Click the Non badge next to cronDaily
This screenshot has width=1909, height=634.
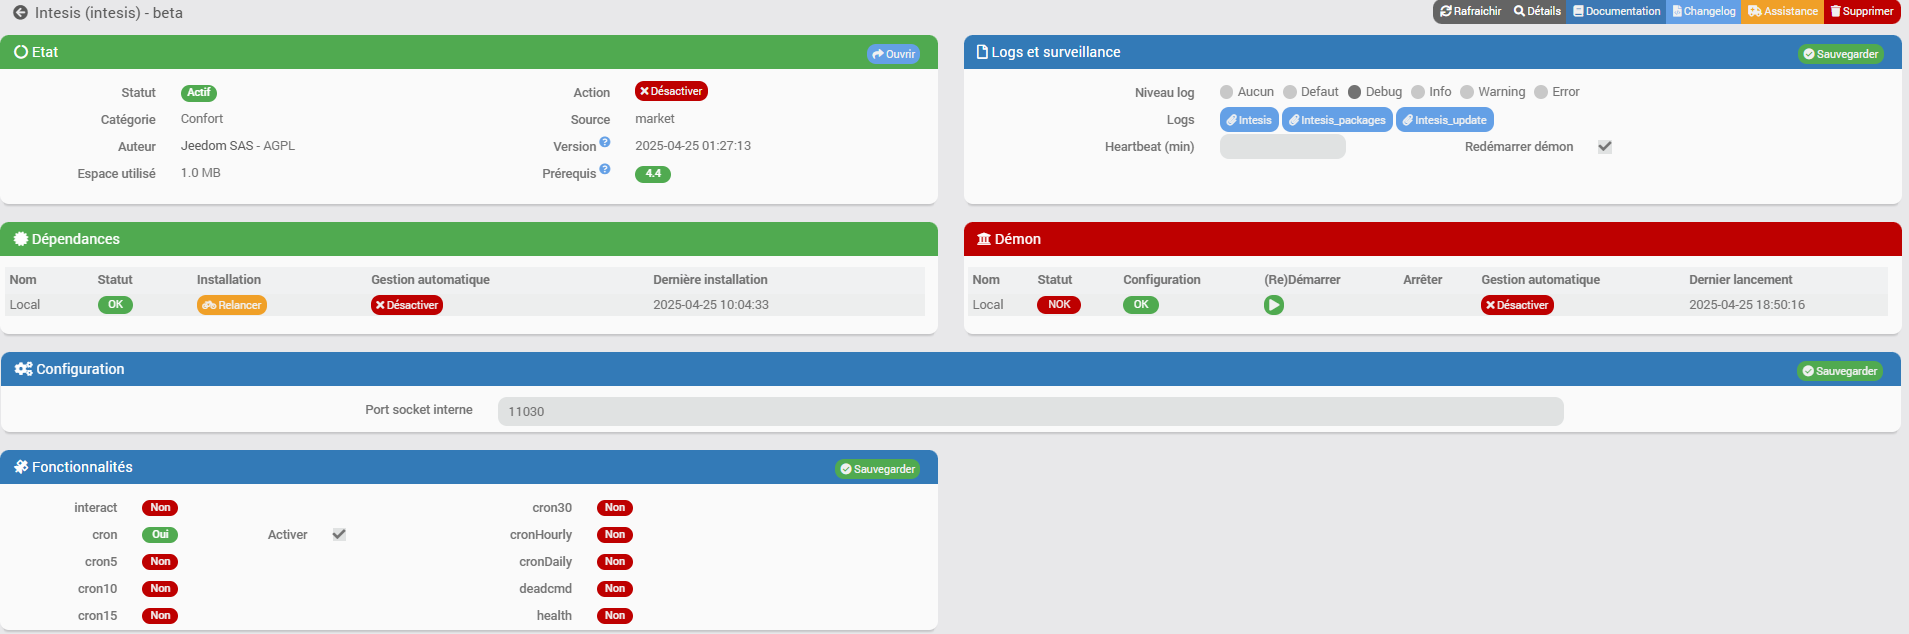pos(614,562)
